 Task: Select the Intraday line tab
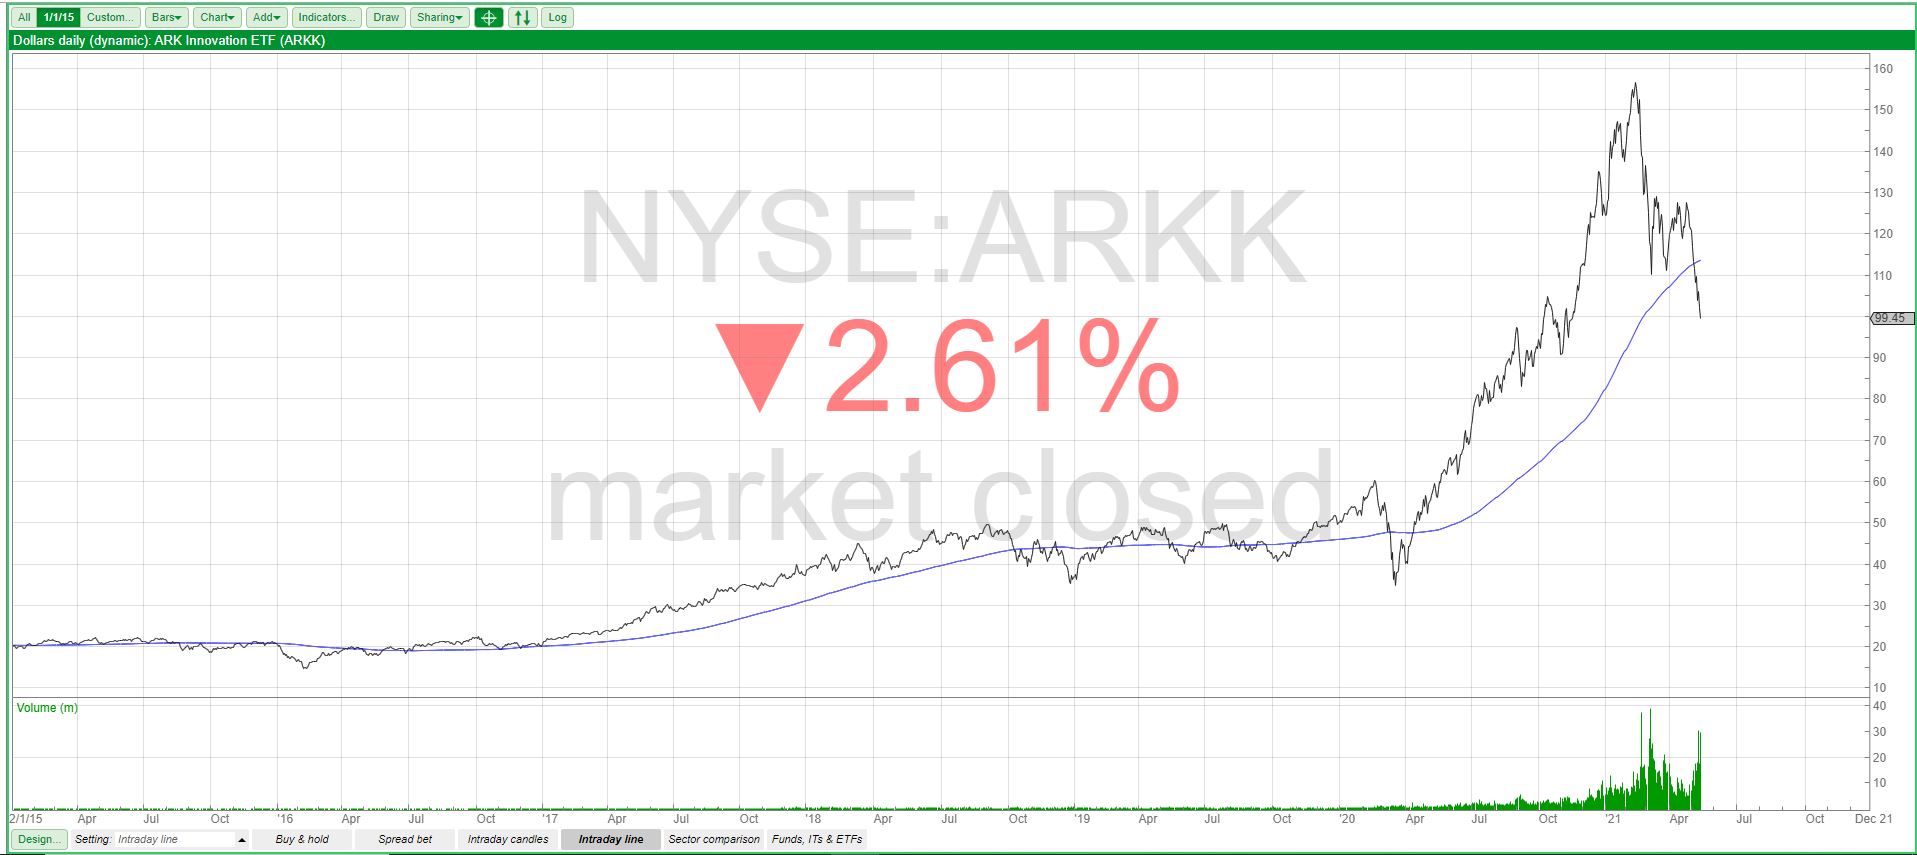(611, 839)
